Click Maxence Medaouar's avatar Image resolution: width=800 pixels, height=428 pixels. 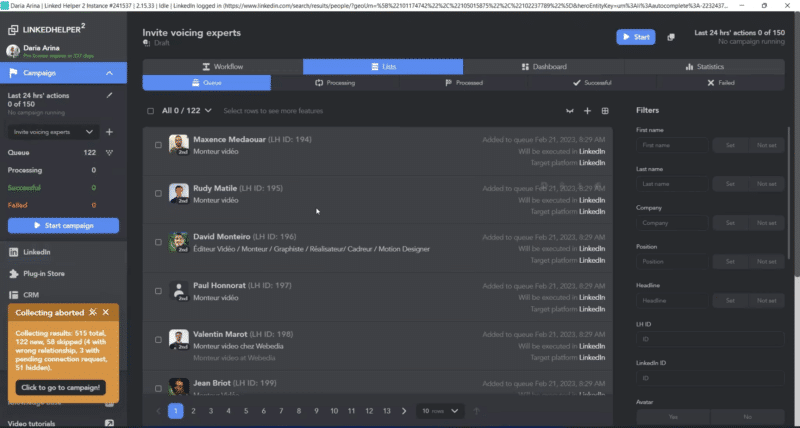coord(179,145)
